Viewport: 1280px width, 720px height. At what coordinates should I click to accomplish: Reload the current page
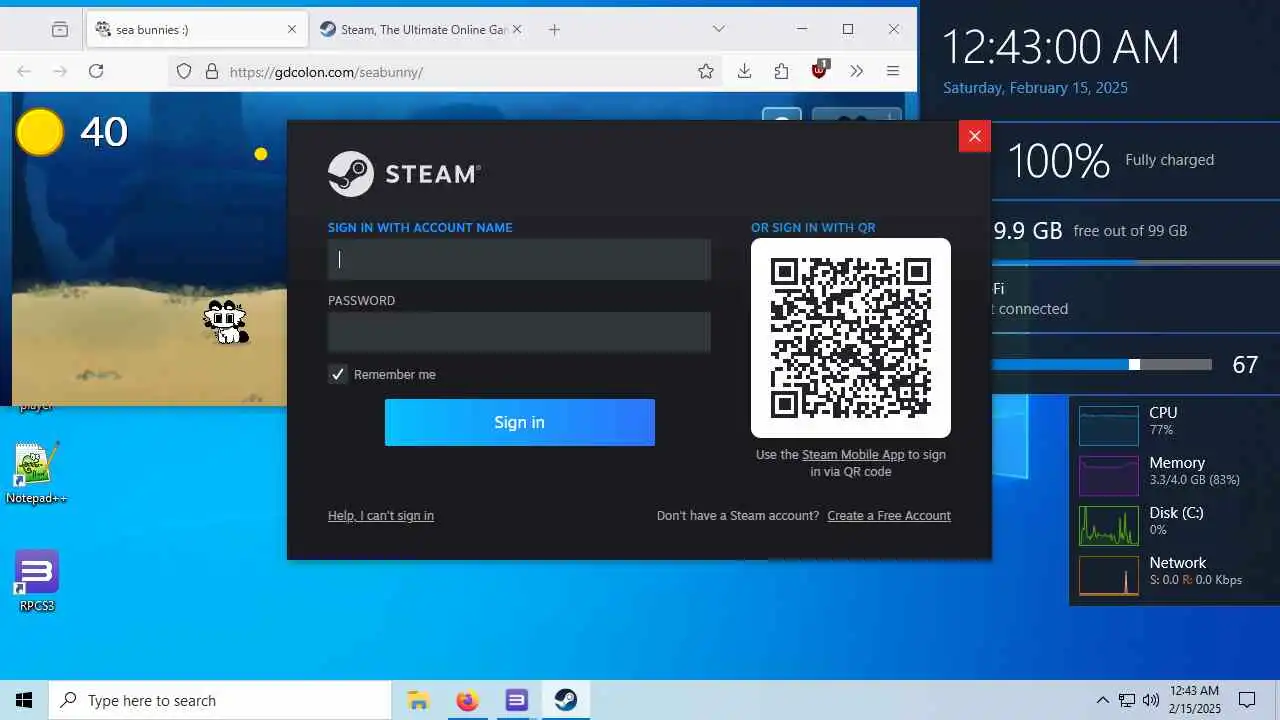click(x=96, y=71)
